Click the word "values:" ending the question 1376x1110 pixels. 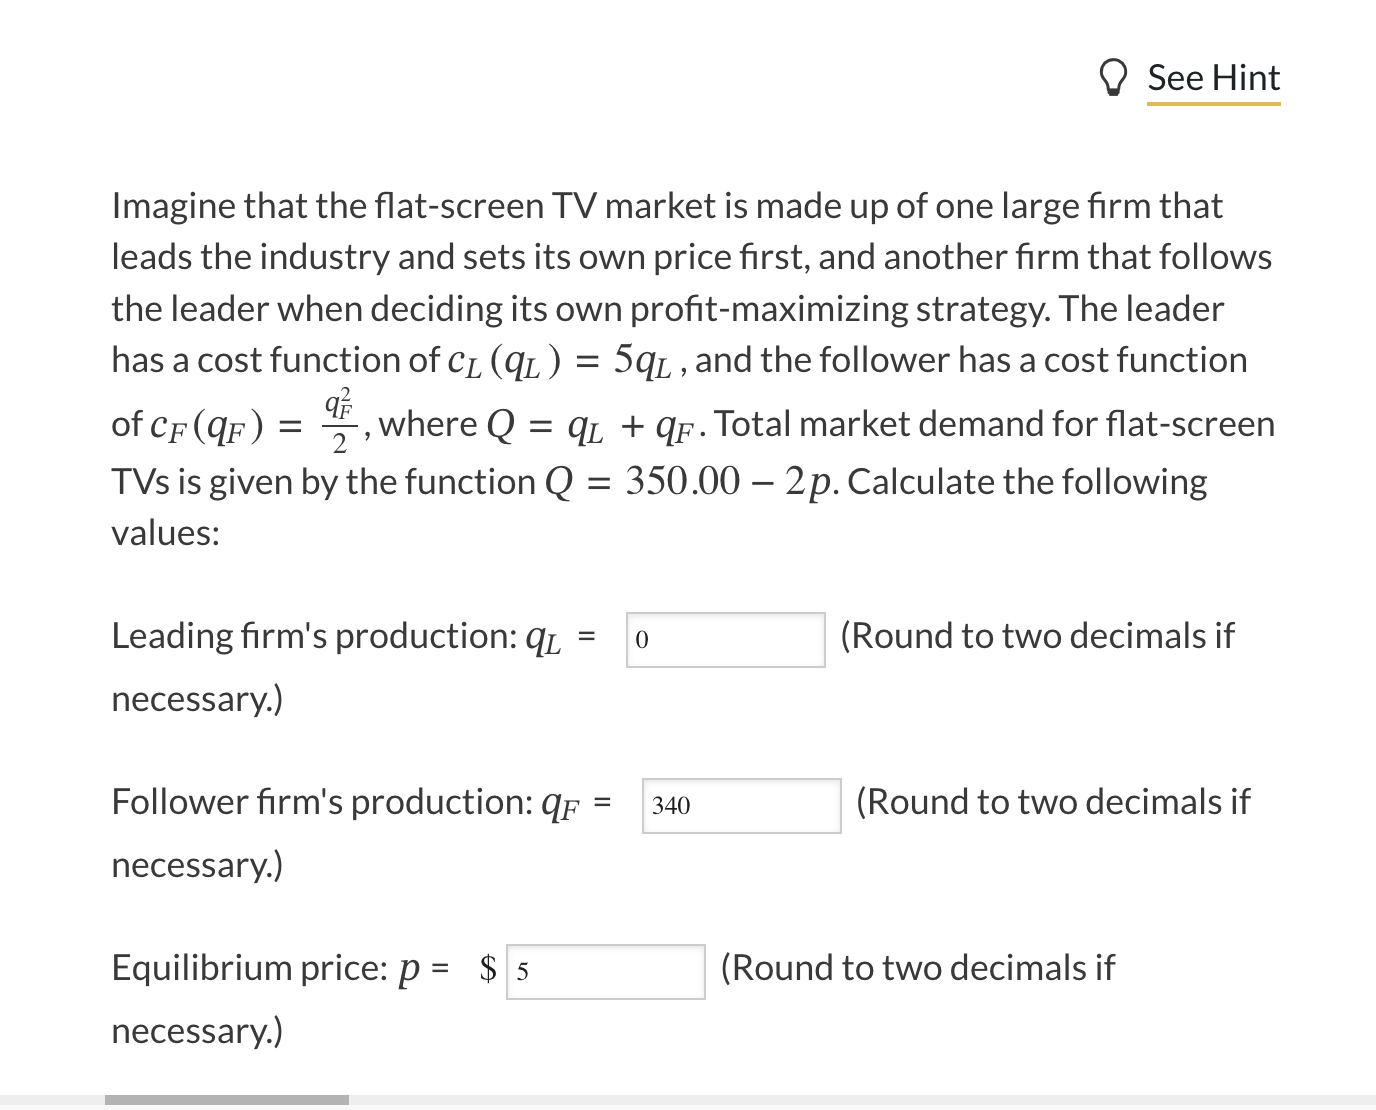pos(165,533)
